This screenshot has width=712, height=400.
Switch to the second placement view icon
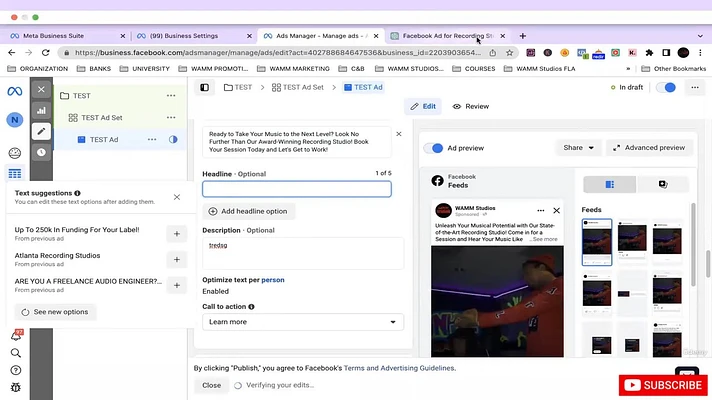click(663, 184)
